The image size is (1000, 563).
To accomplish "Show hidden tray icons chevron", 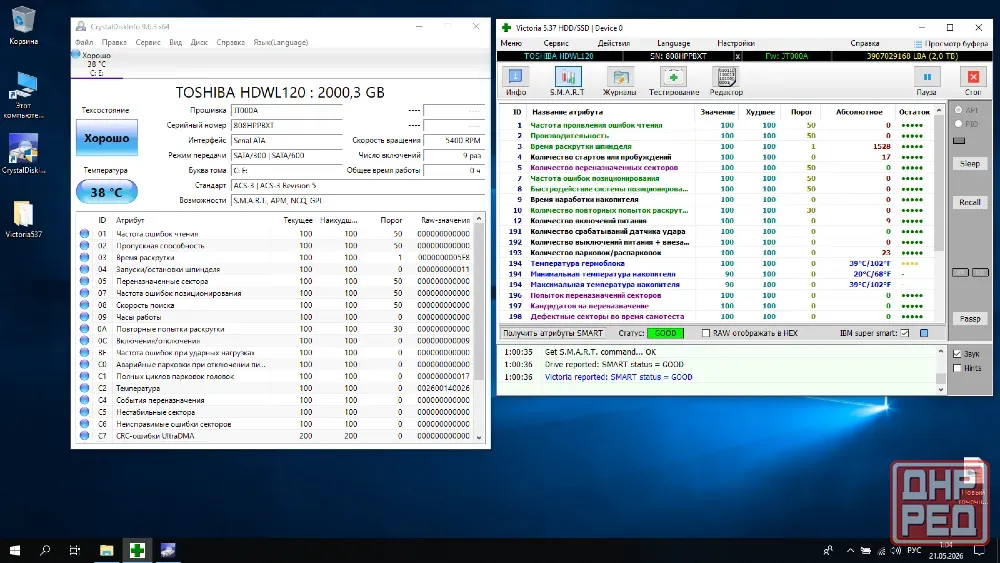I will 850,550.
